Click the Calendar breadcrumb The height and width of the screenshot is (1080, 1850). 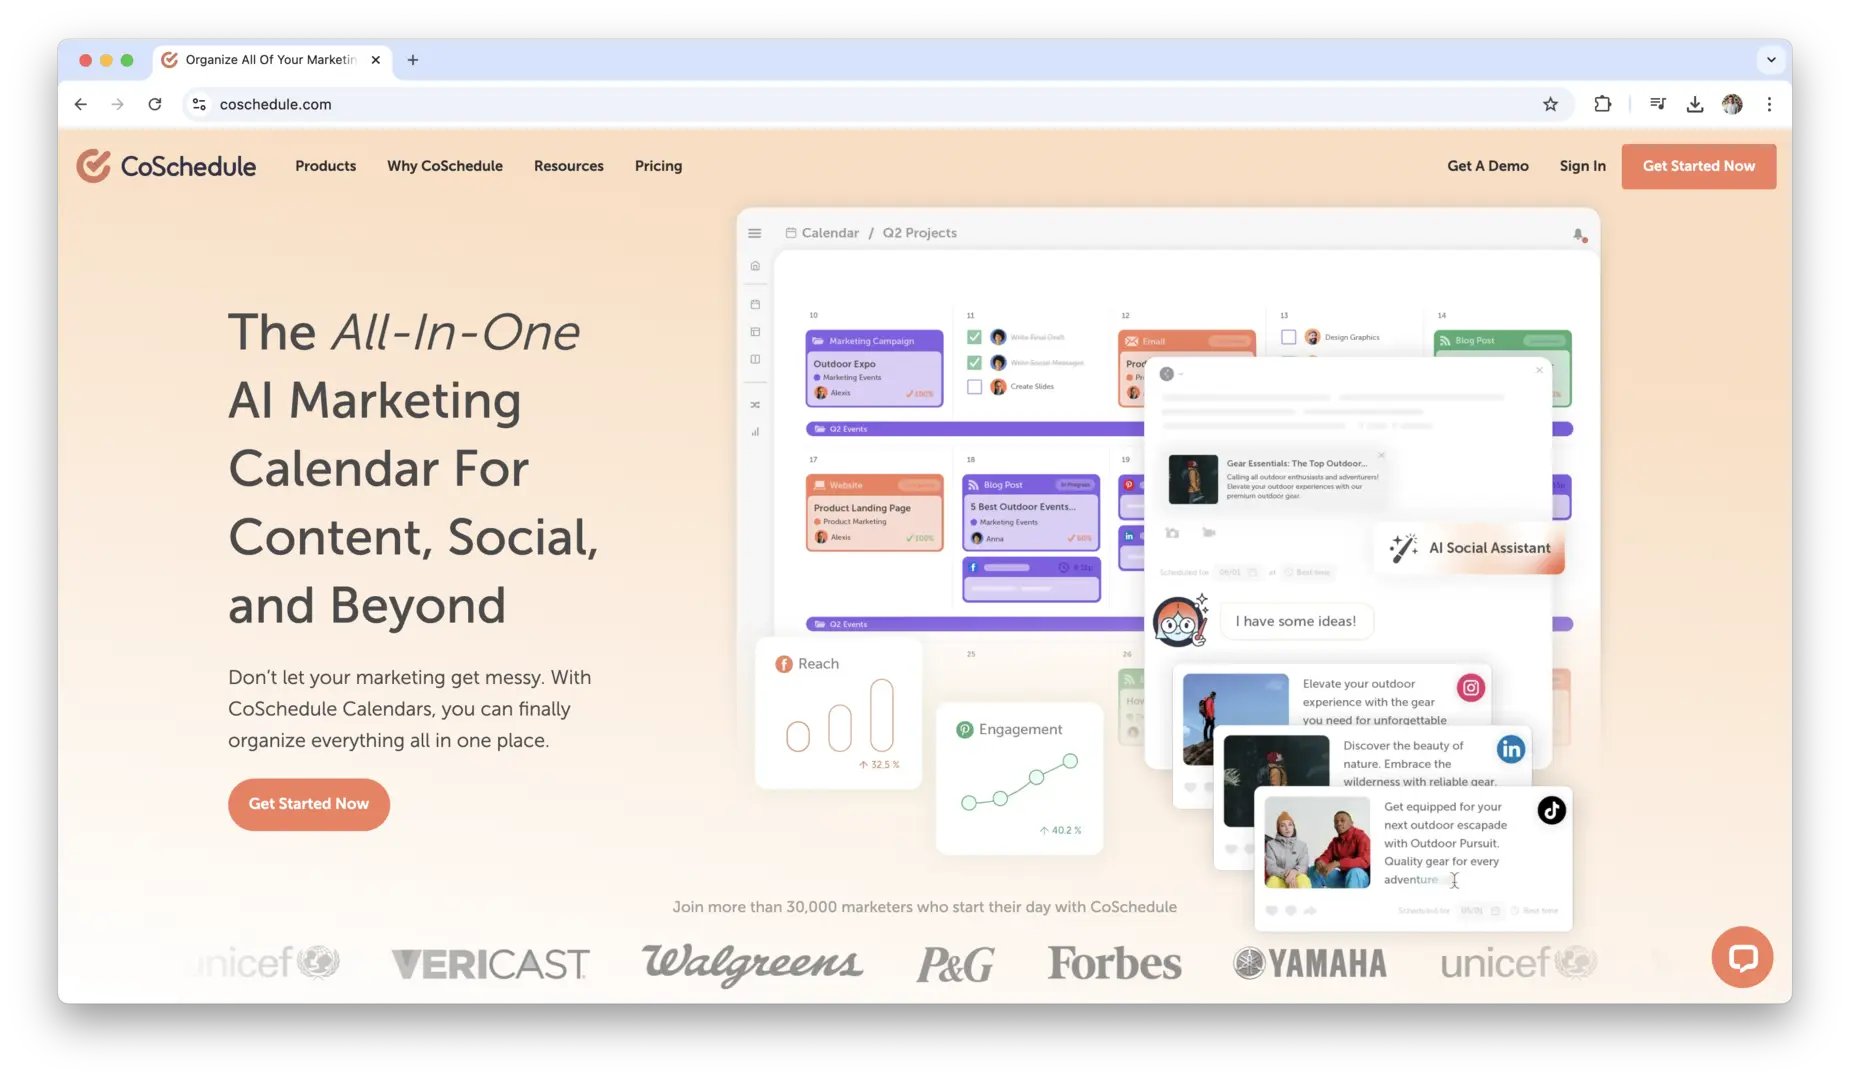822,233
